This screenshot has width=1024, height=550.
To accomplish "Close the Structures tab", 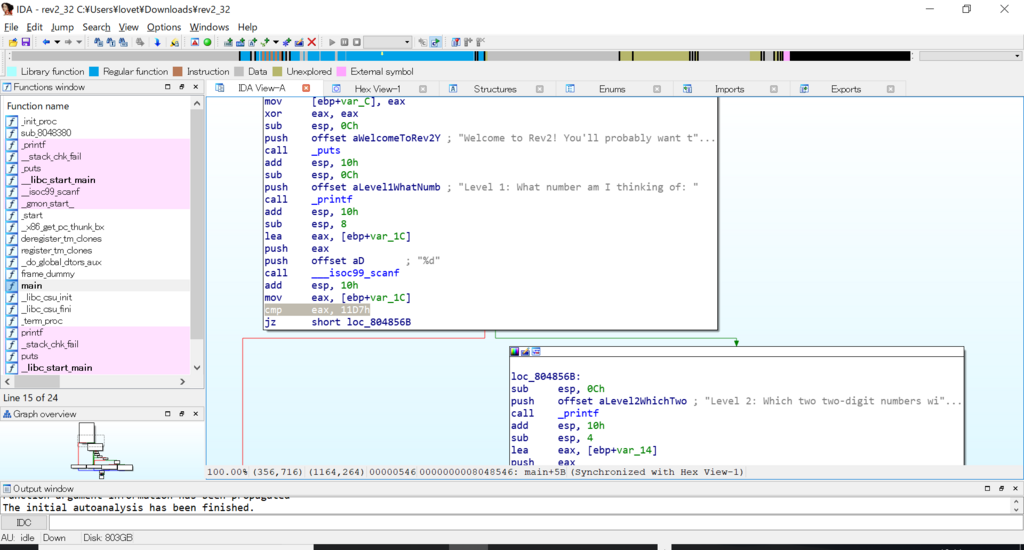I will (x=539, y=89).
